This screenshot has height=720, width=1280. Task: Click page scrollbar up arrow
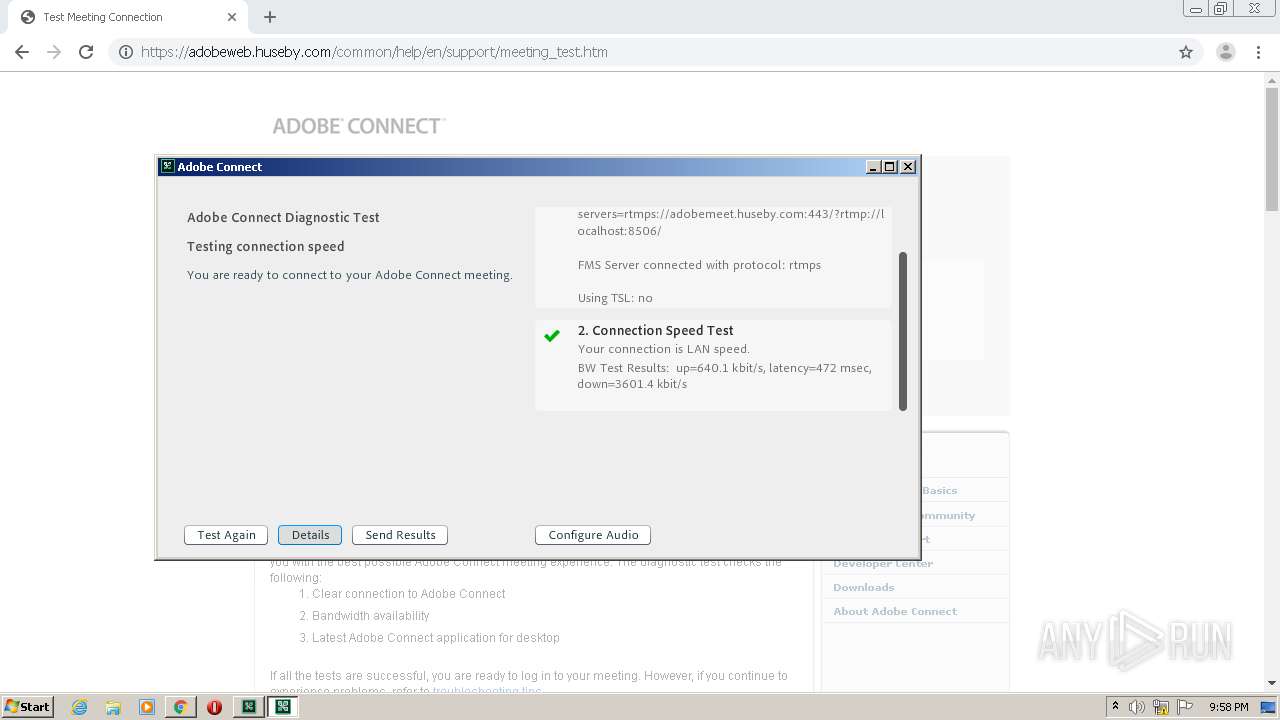click(x=1272, y=80)
